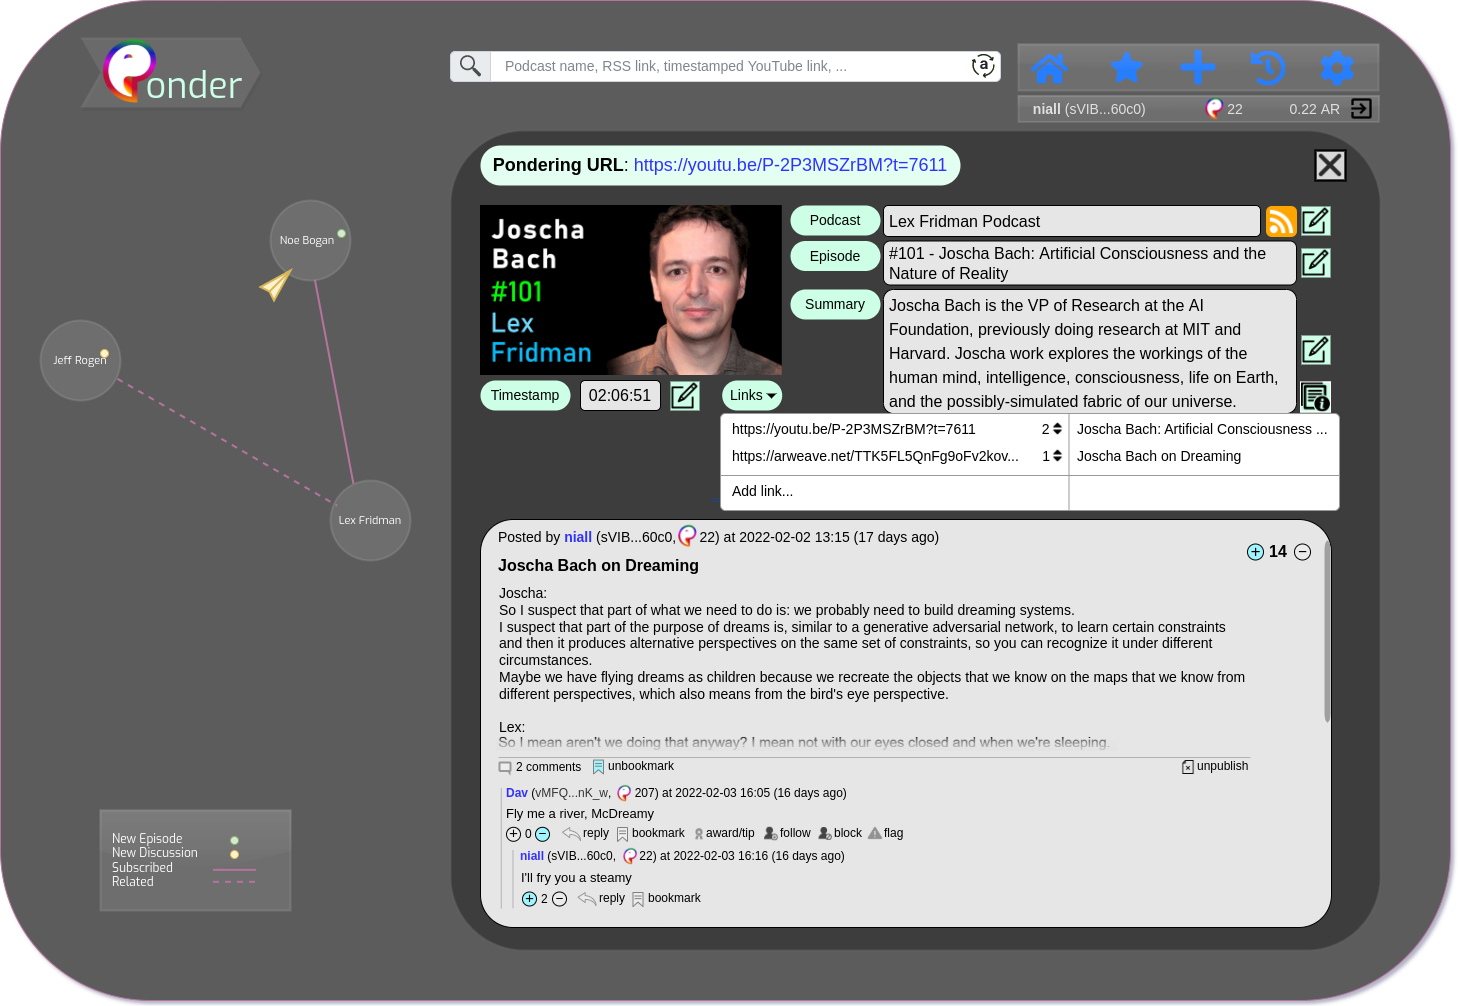Click the orange RSS feed icon

pyautogui.click(x=1281, y=221)
